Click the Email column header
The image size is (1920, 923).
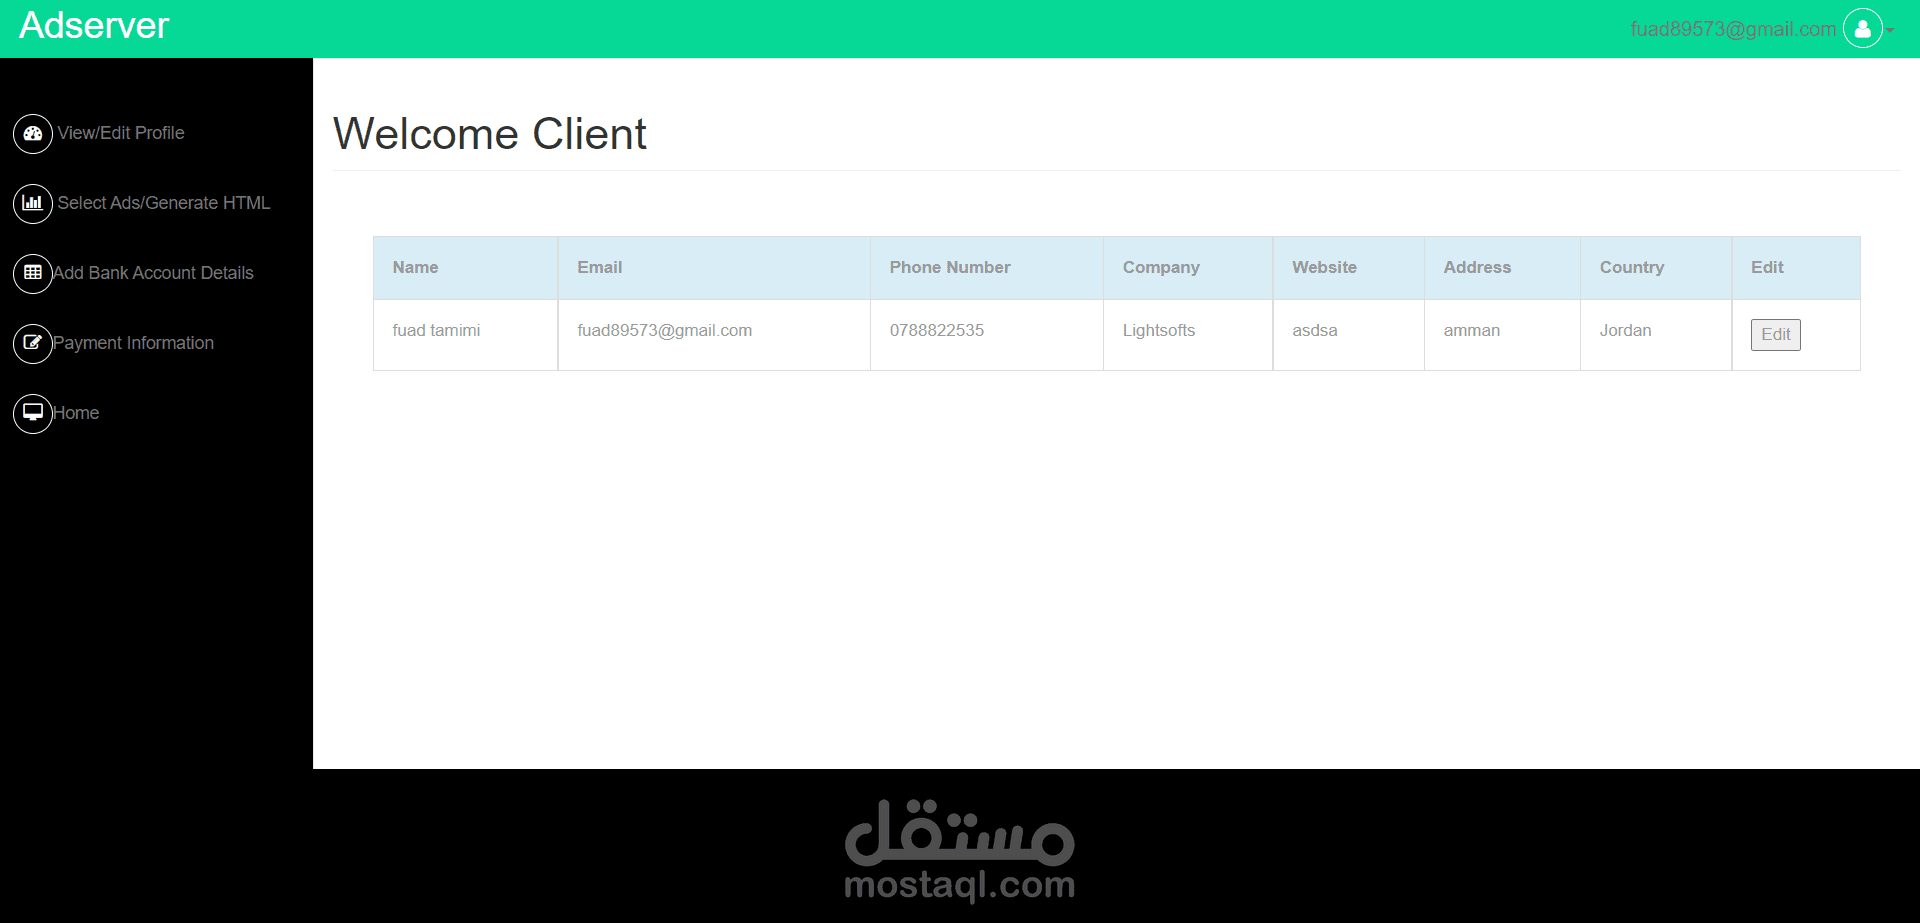[714, 268]
